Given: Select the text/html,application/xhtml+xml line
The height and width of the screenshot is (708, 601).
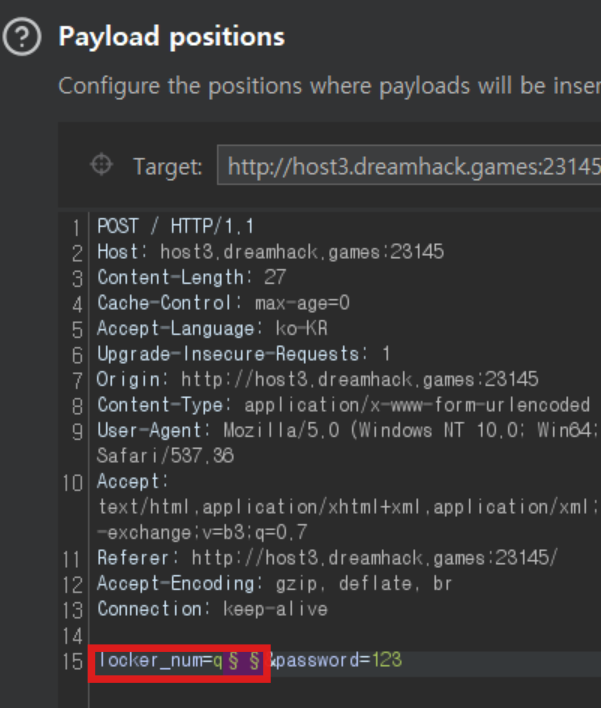Looking at the screenshot, I should [x=349, y=507].
